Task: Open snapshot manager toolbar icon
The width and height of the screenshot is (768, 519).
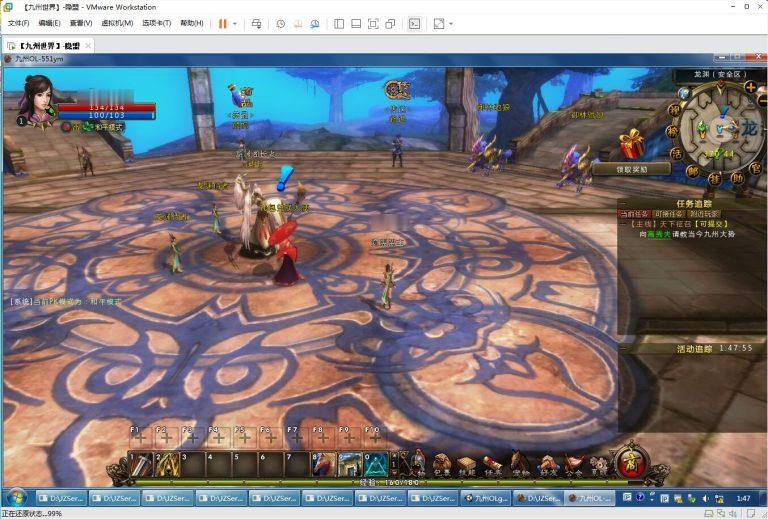Action: (x=314, y=24)
